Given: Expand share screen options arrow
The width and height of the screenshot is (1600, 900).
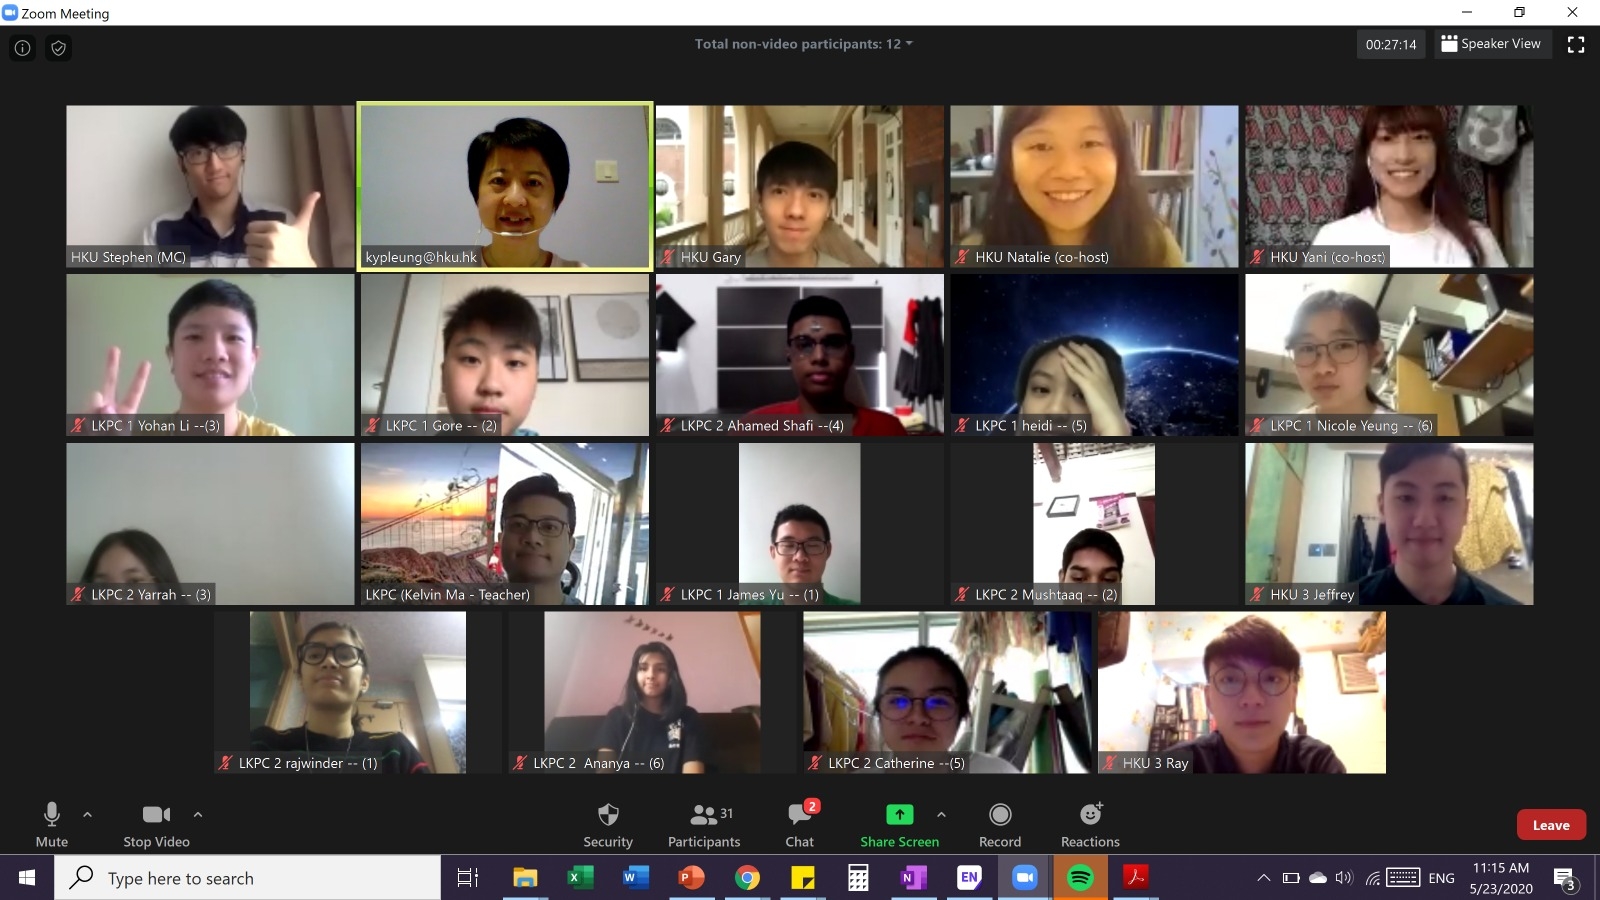Looking at the screenshot, I should coord(941,815).
